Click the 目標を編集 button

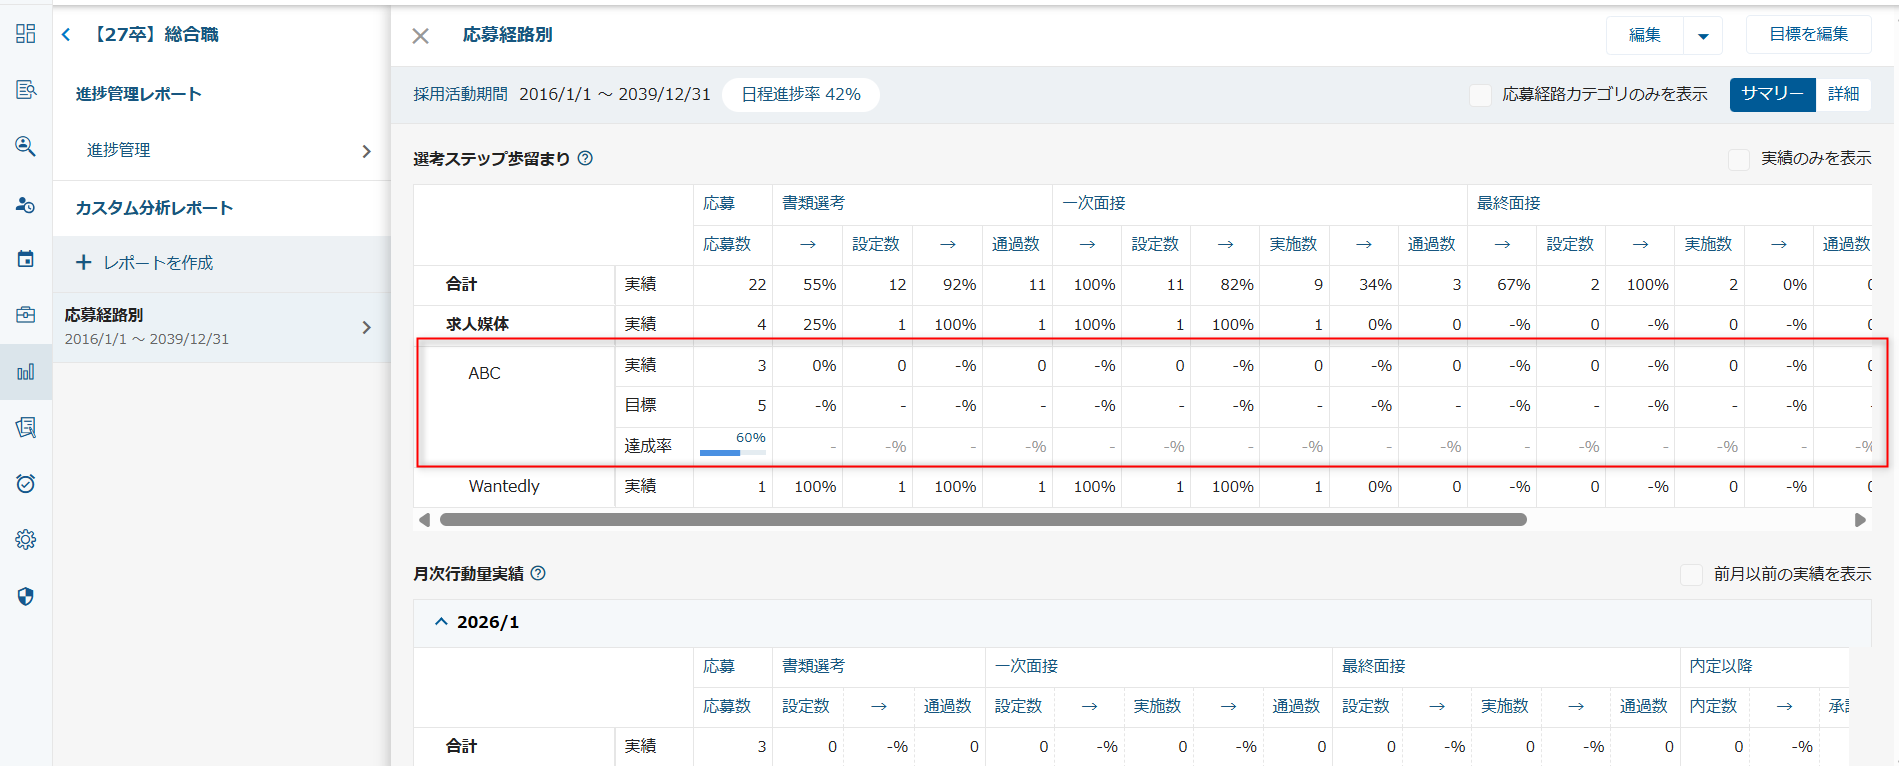coord(1808,35)
